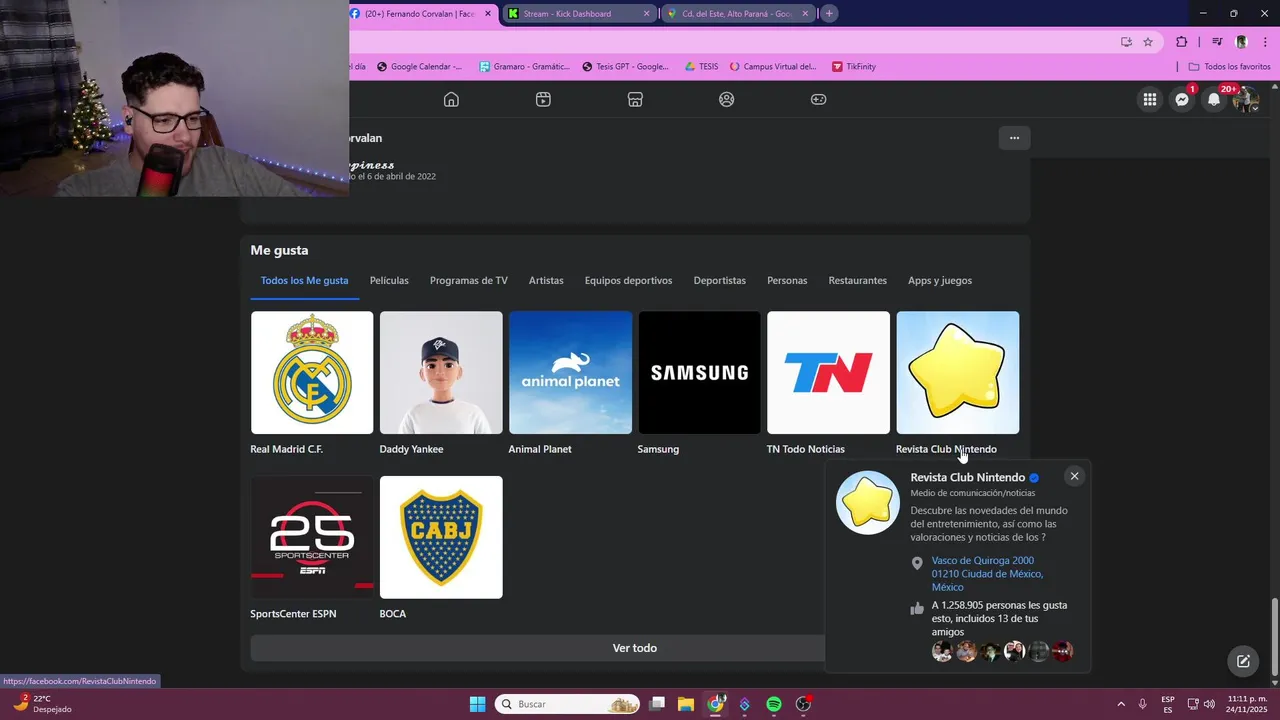Click the Real Madrid C.F. name link
1280x720 pixels.
point(286,449)
